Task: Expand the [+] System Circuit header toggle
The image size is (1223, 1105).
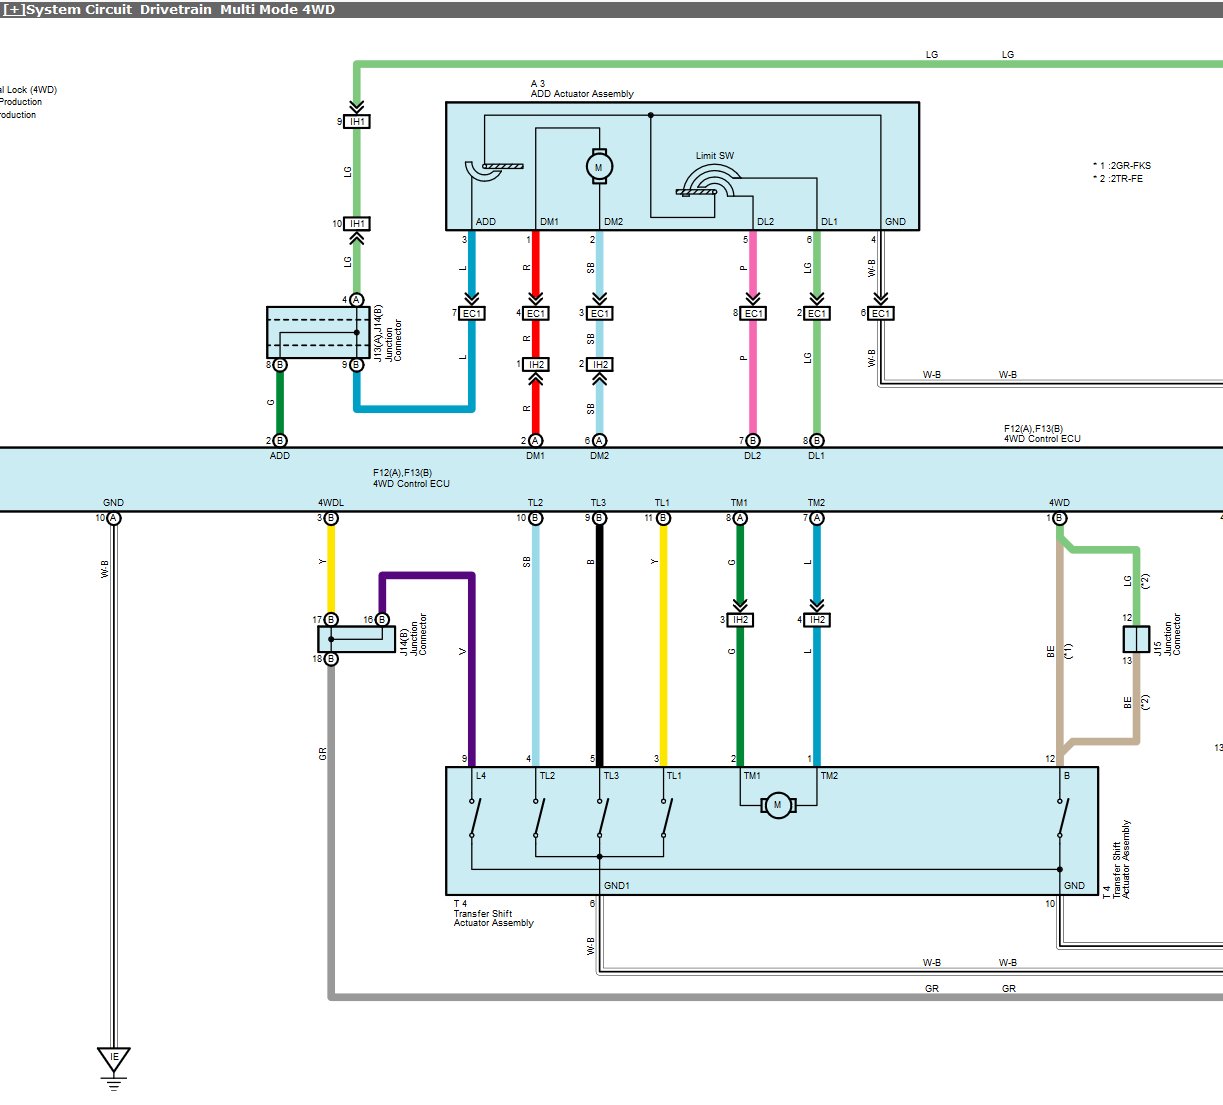Action: pos(14,10)
